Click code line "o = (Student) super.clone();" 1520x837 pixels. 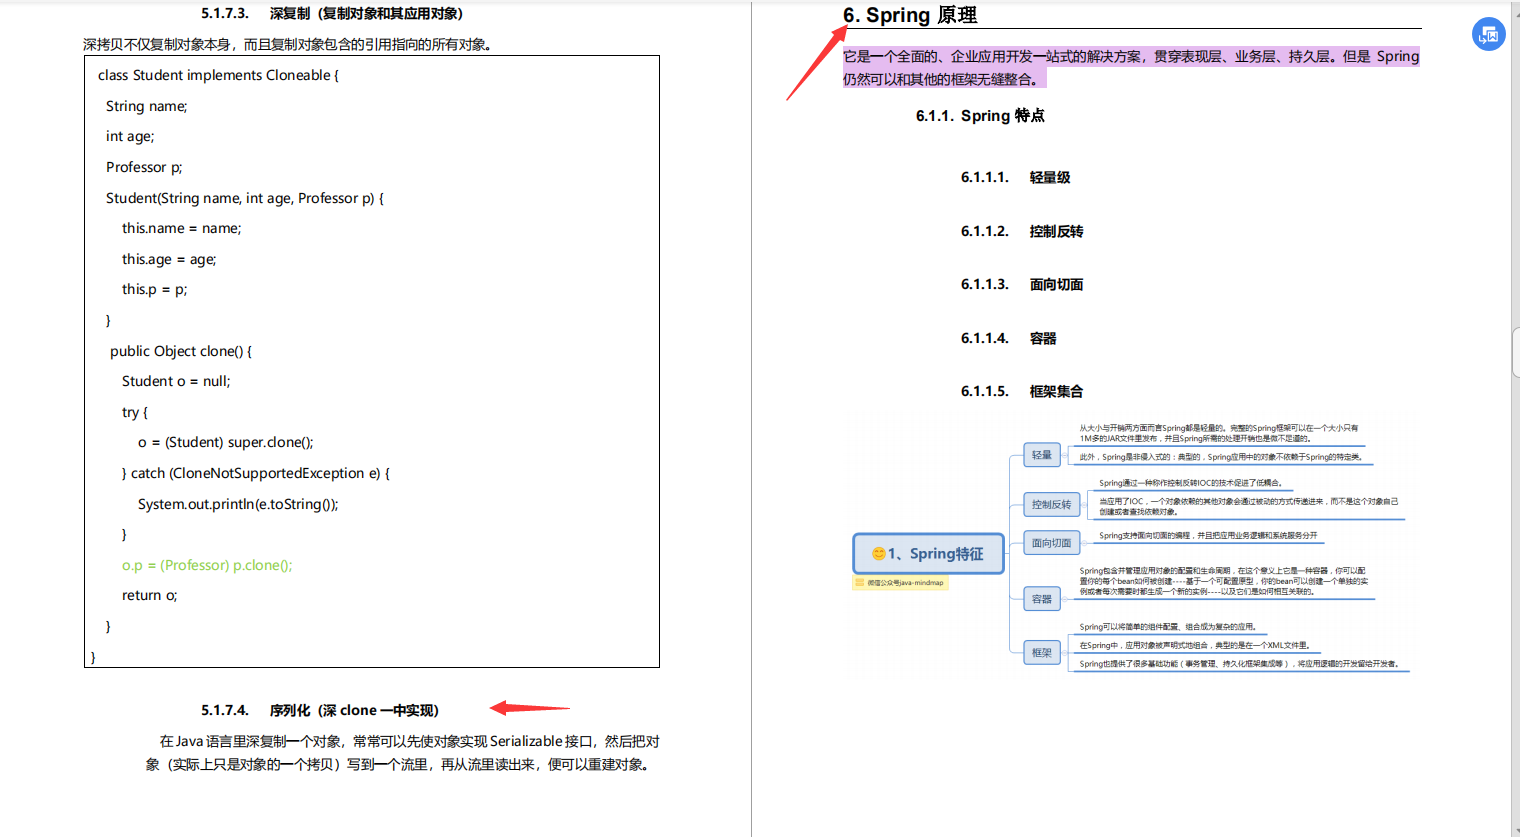point(226,442)
